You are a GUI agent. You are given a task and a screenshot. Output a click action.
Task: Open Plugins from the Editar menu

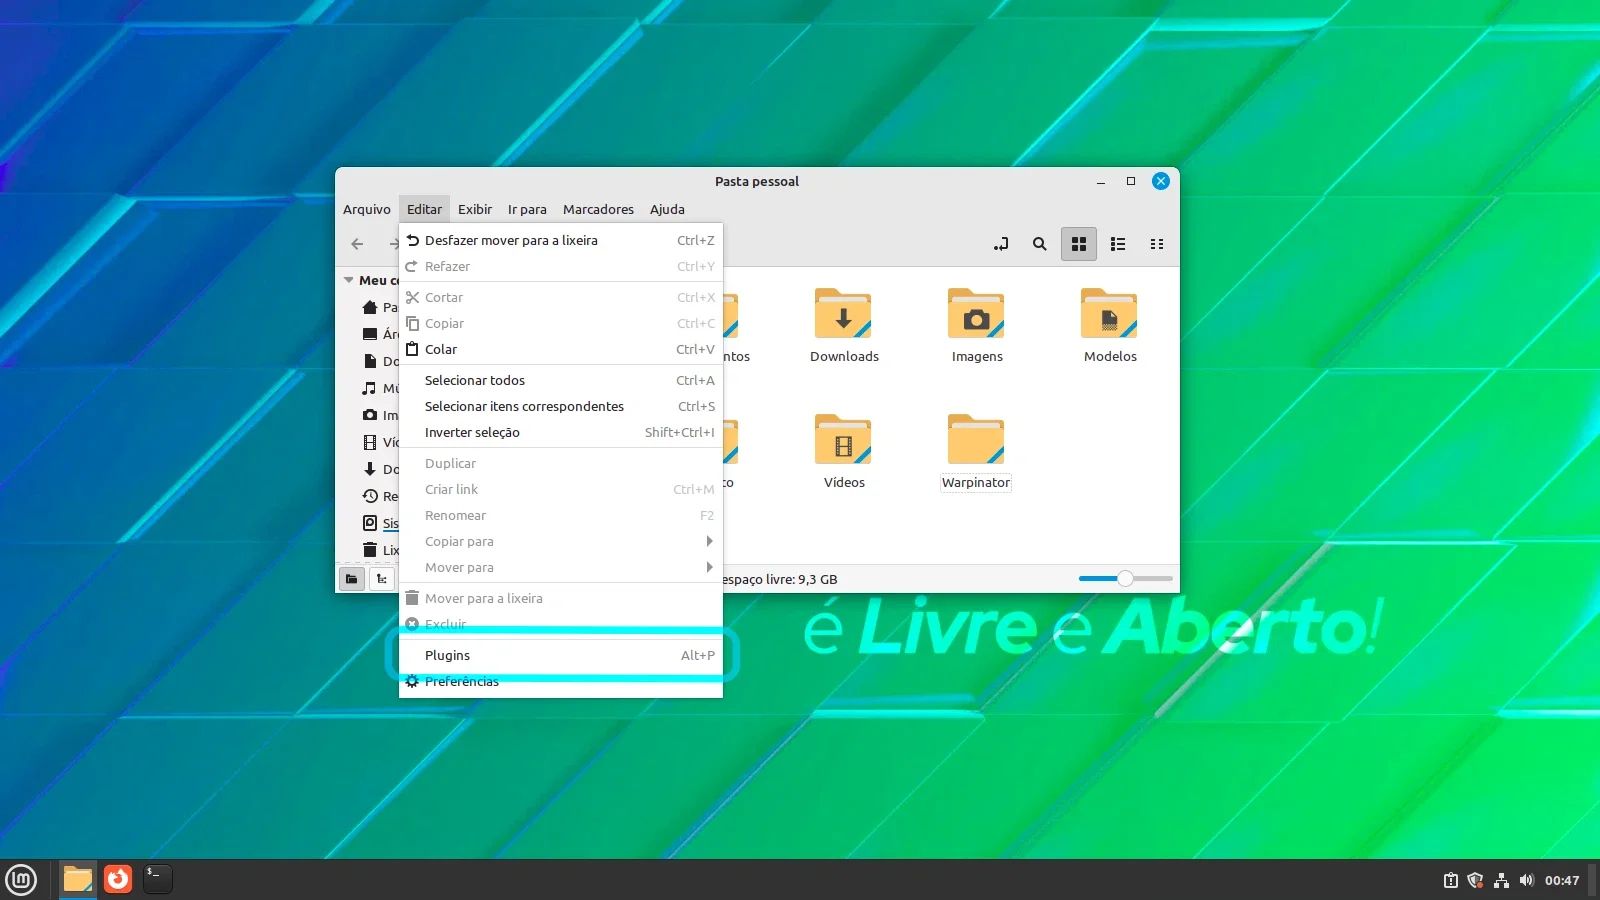pos(561,655)
